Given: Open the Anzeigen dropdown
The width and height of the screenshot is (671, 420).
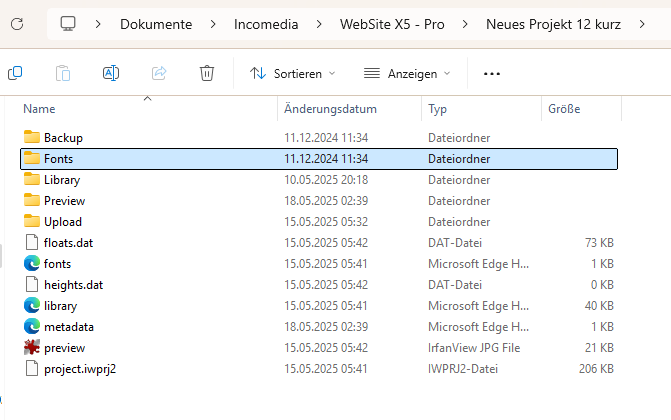Looking at the screenshot, I should (x=407, y=74).
